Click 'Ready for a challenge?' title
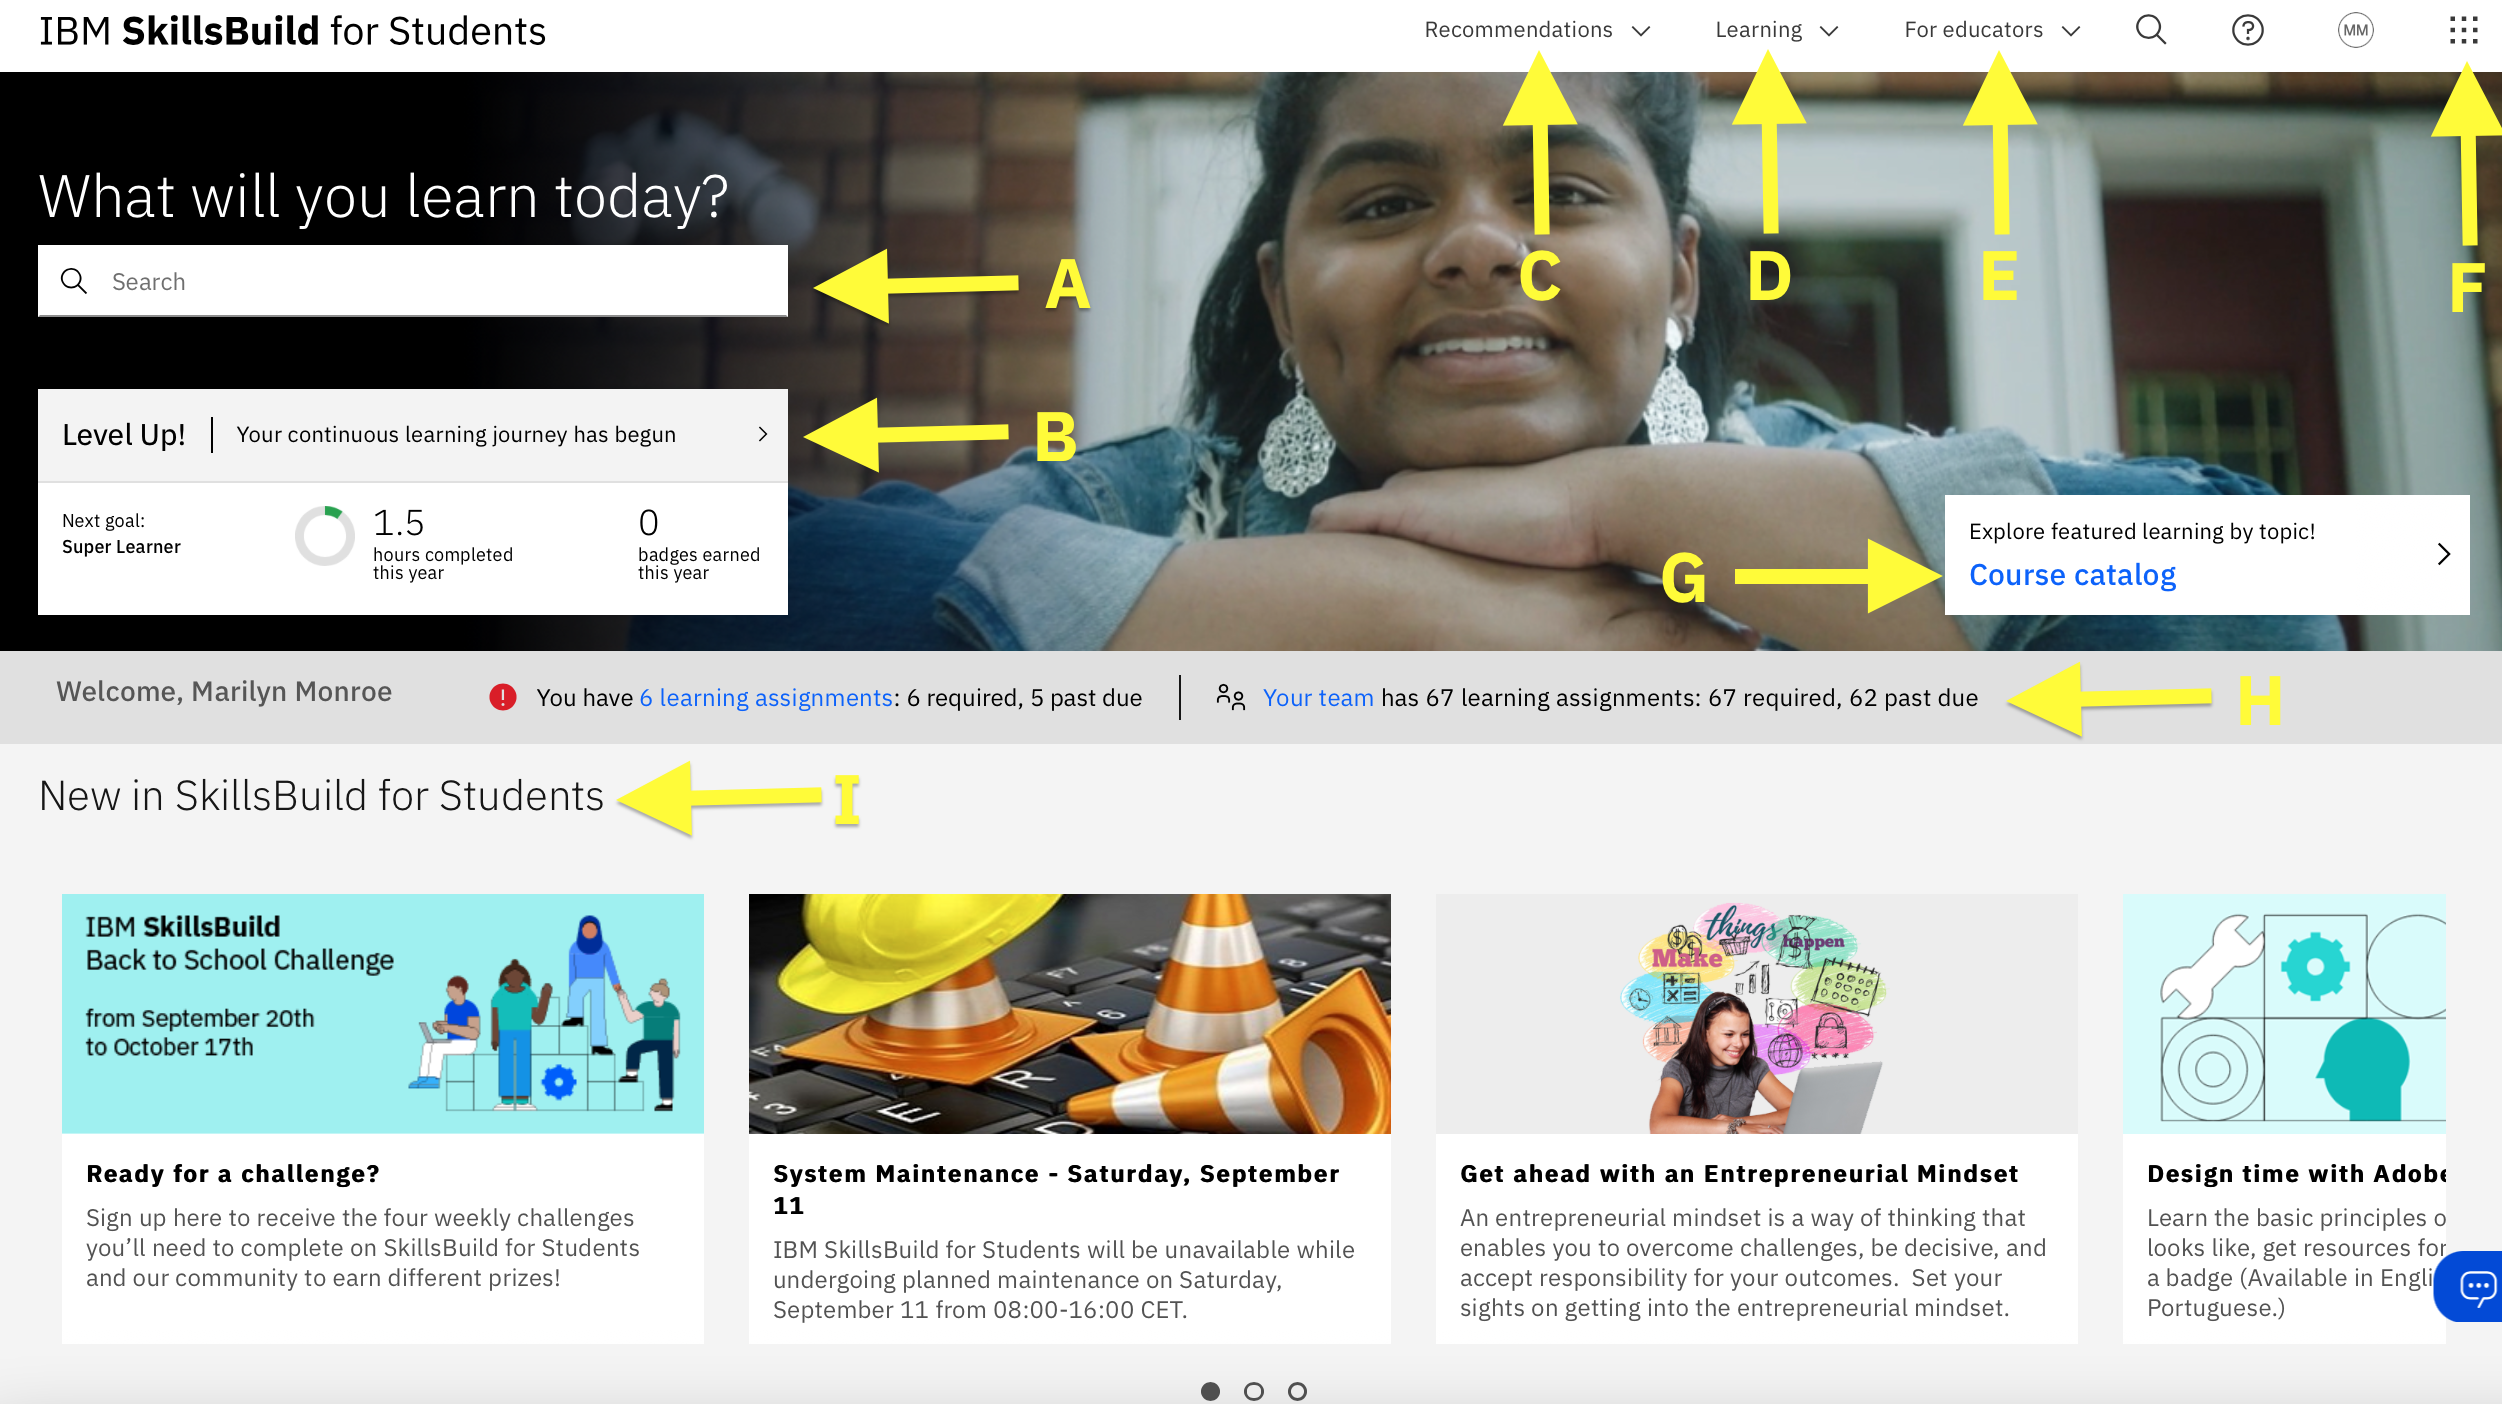Viewport: 2502px width, 1404px height. tap(233, 1173)
